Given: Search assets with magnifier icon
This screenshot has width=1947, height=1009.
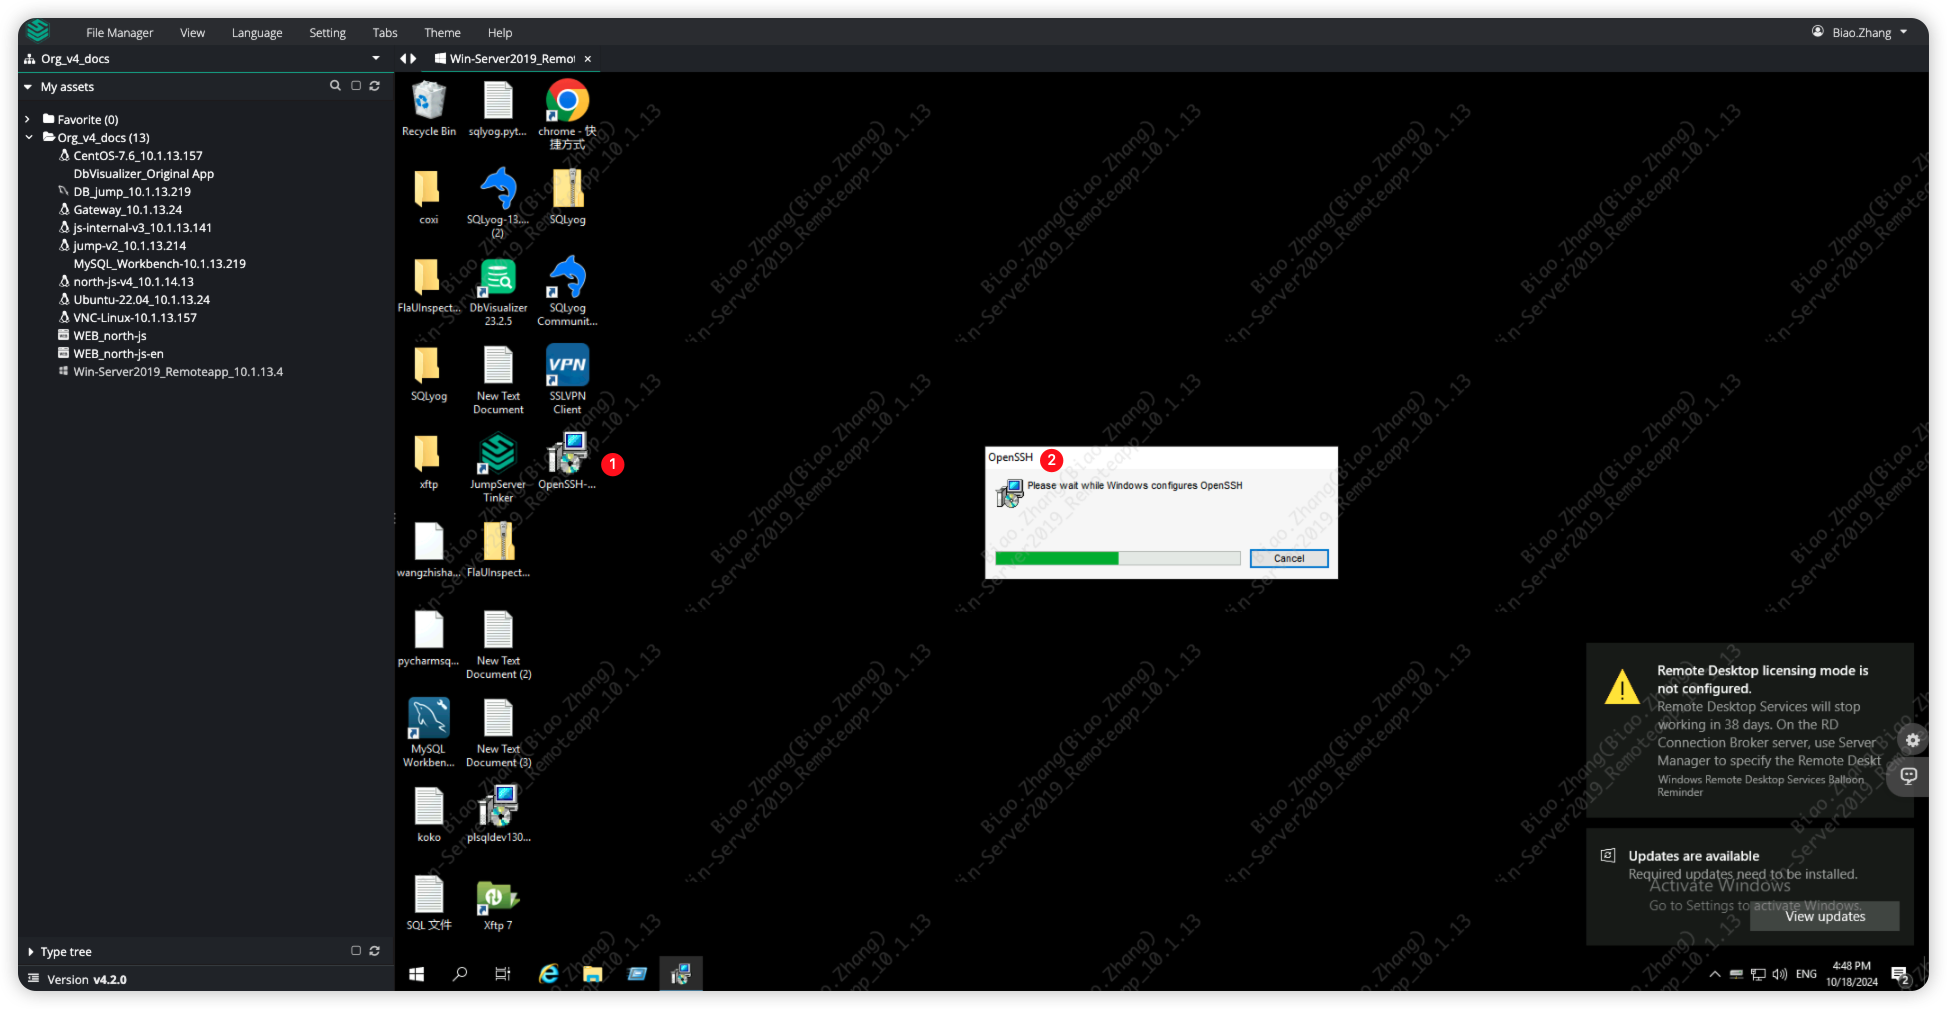Looking at the screenshot, I should tap(335, 86).
